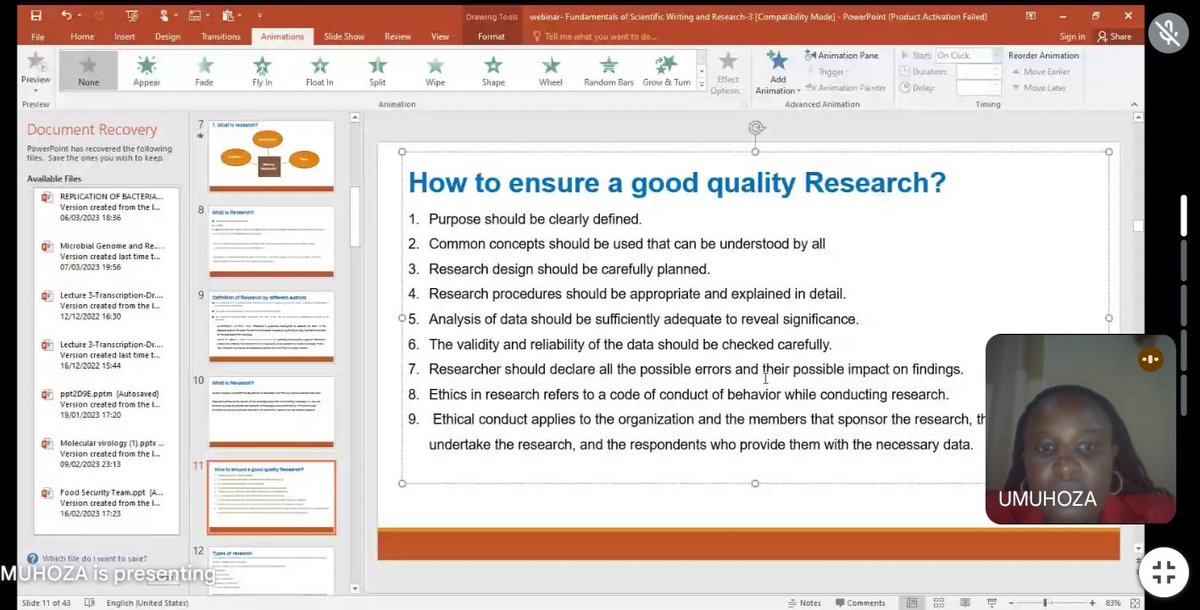Open the File tab
Image resolution: width=1200 pixels, height=610 pixels.
[37, 37]
